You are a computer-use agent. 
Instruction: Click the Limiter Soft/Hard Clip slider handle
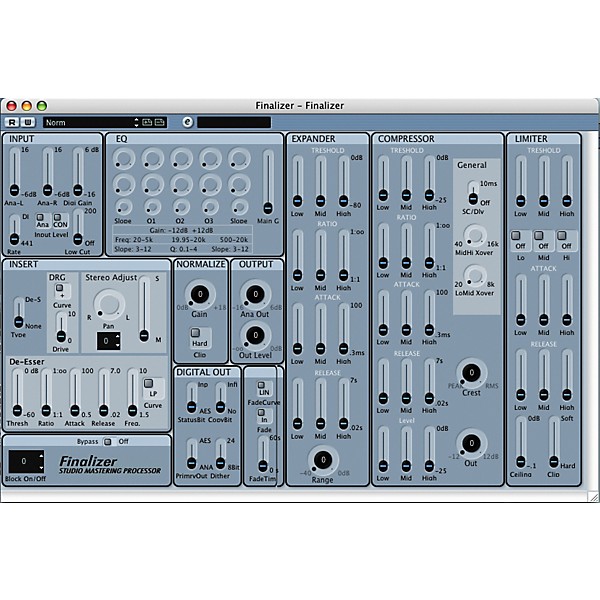[554, 461]
